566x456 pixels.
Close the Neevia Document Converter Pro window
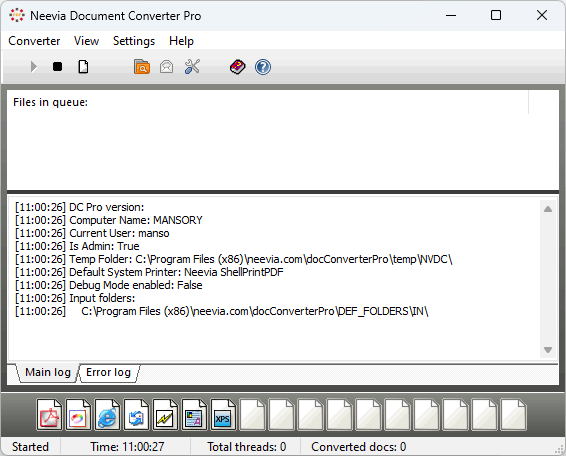(542, 15)
